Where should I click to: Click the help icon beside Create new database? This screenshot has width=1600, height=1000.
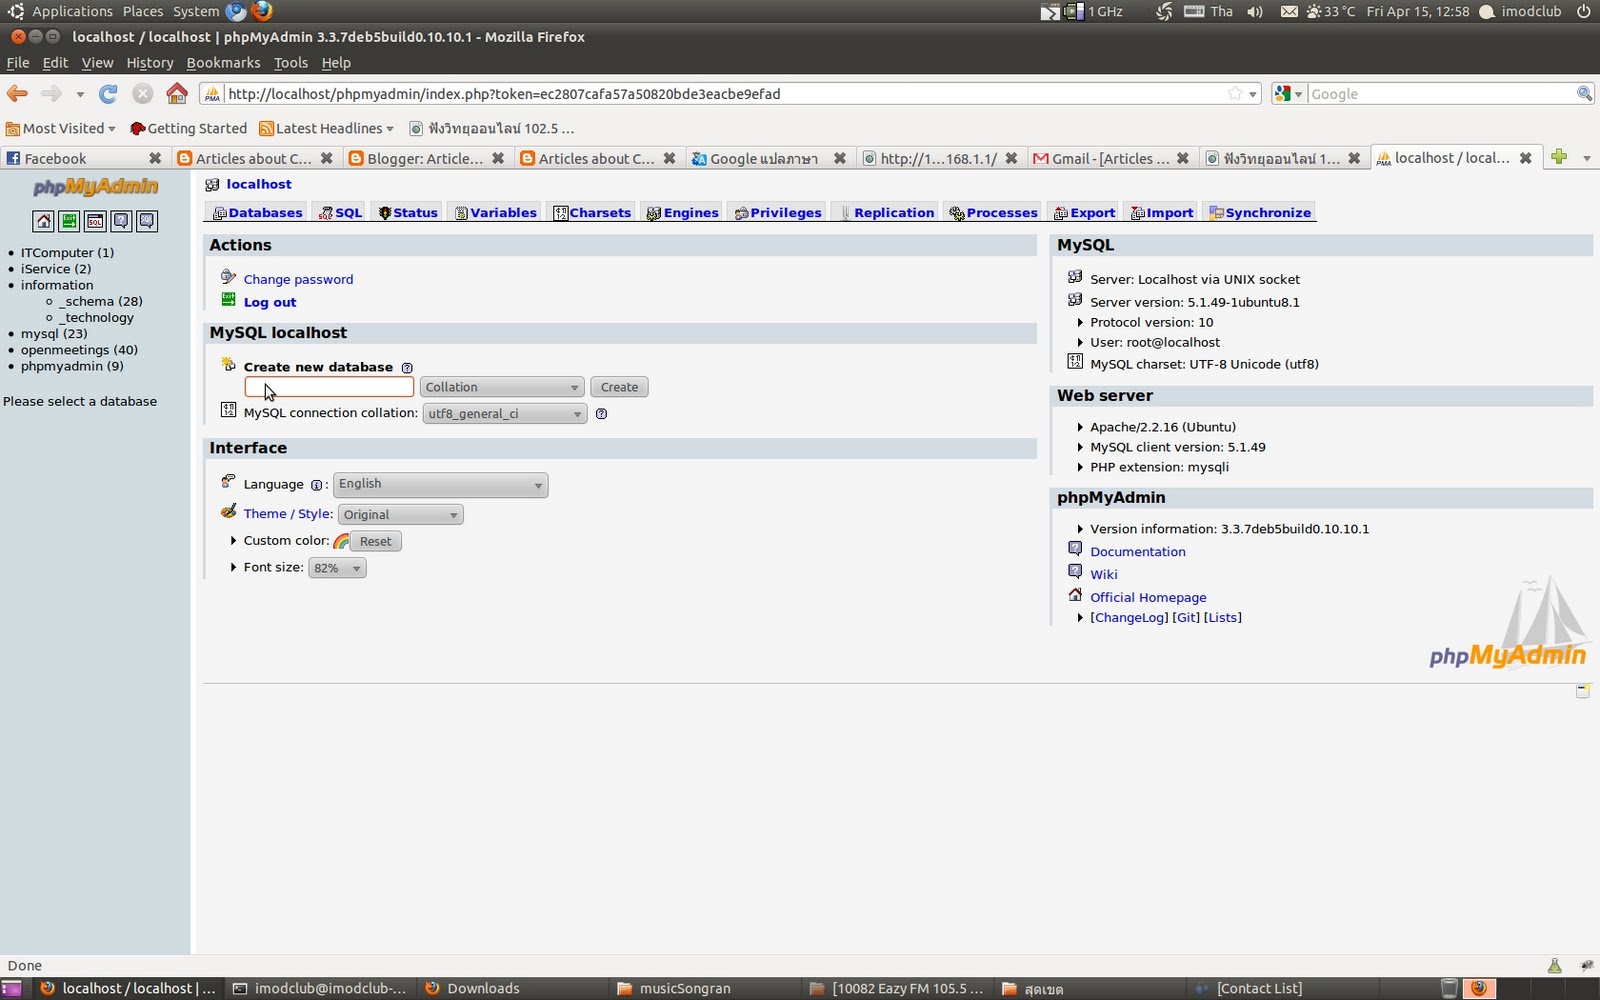pyautogui.click(x=407, y=368)
